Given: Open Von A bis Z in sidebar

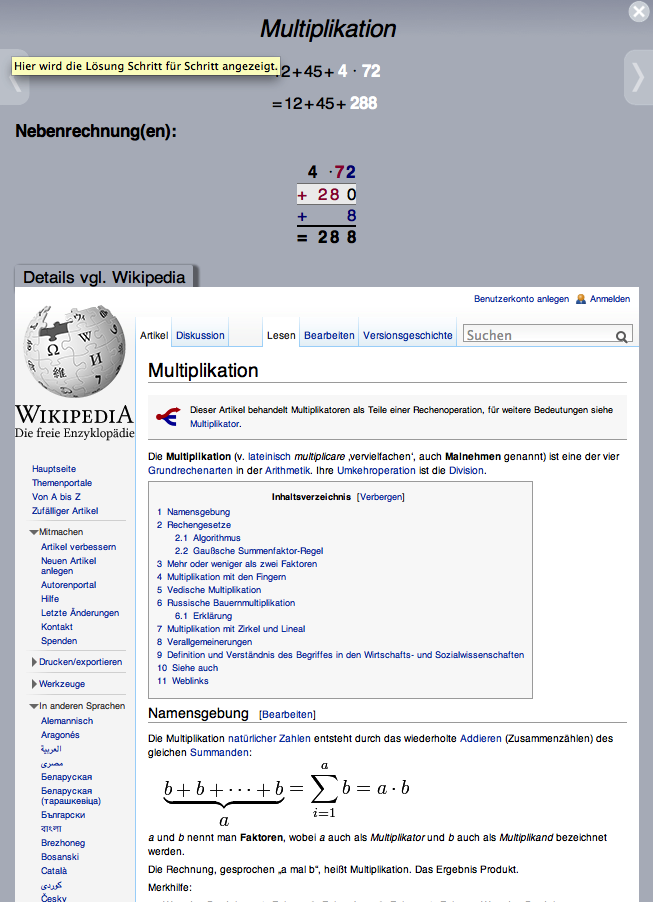Looking at the screenshot, I should (x=56, y=497).
